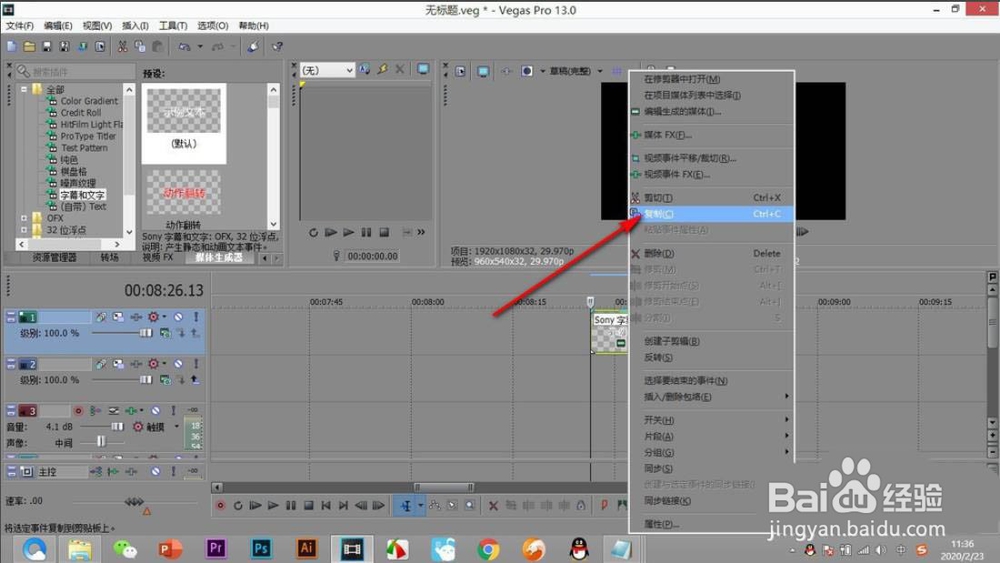Pause playback in timeline transport bar
This screenshot has width=1000, height=563.
pyautogui.click(x=291, y=506)
